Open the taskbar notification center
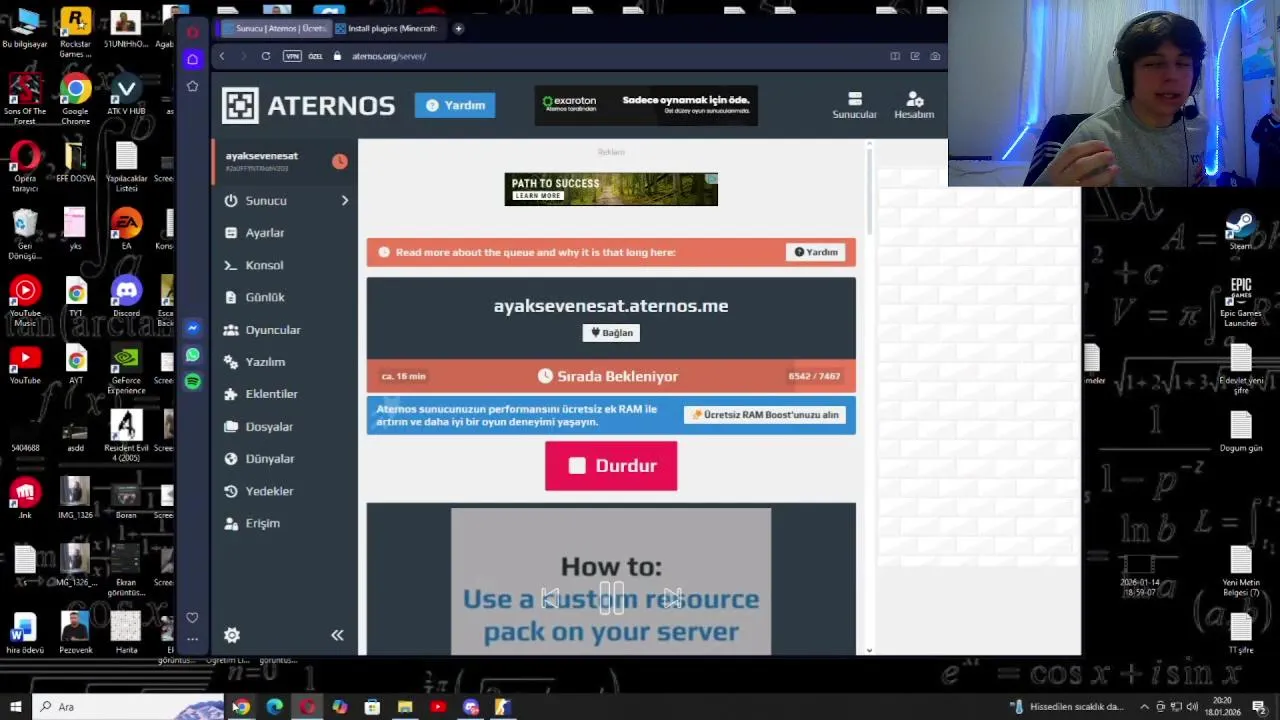 pos(1259,707)
